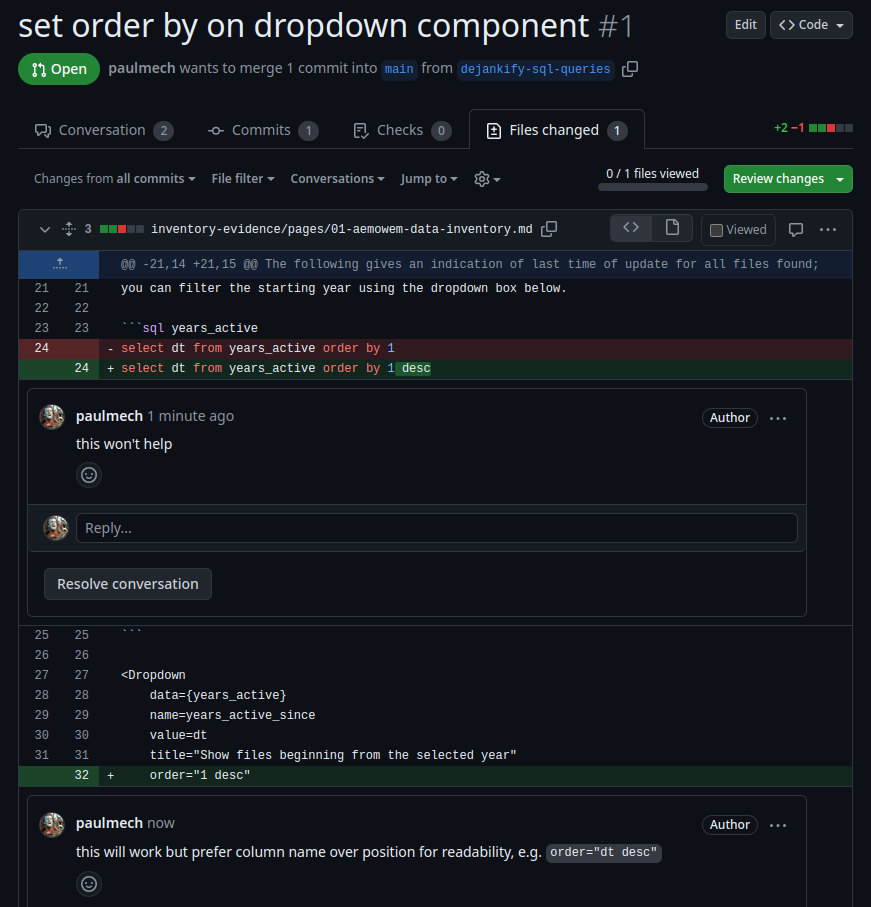Copy the file path icon
The width and height of the screenshot is (871, 907).
pyautogui.click(x=549, y=229)
